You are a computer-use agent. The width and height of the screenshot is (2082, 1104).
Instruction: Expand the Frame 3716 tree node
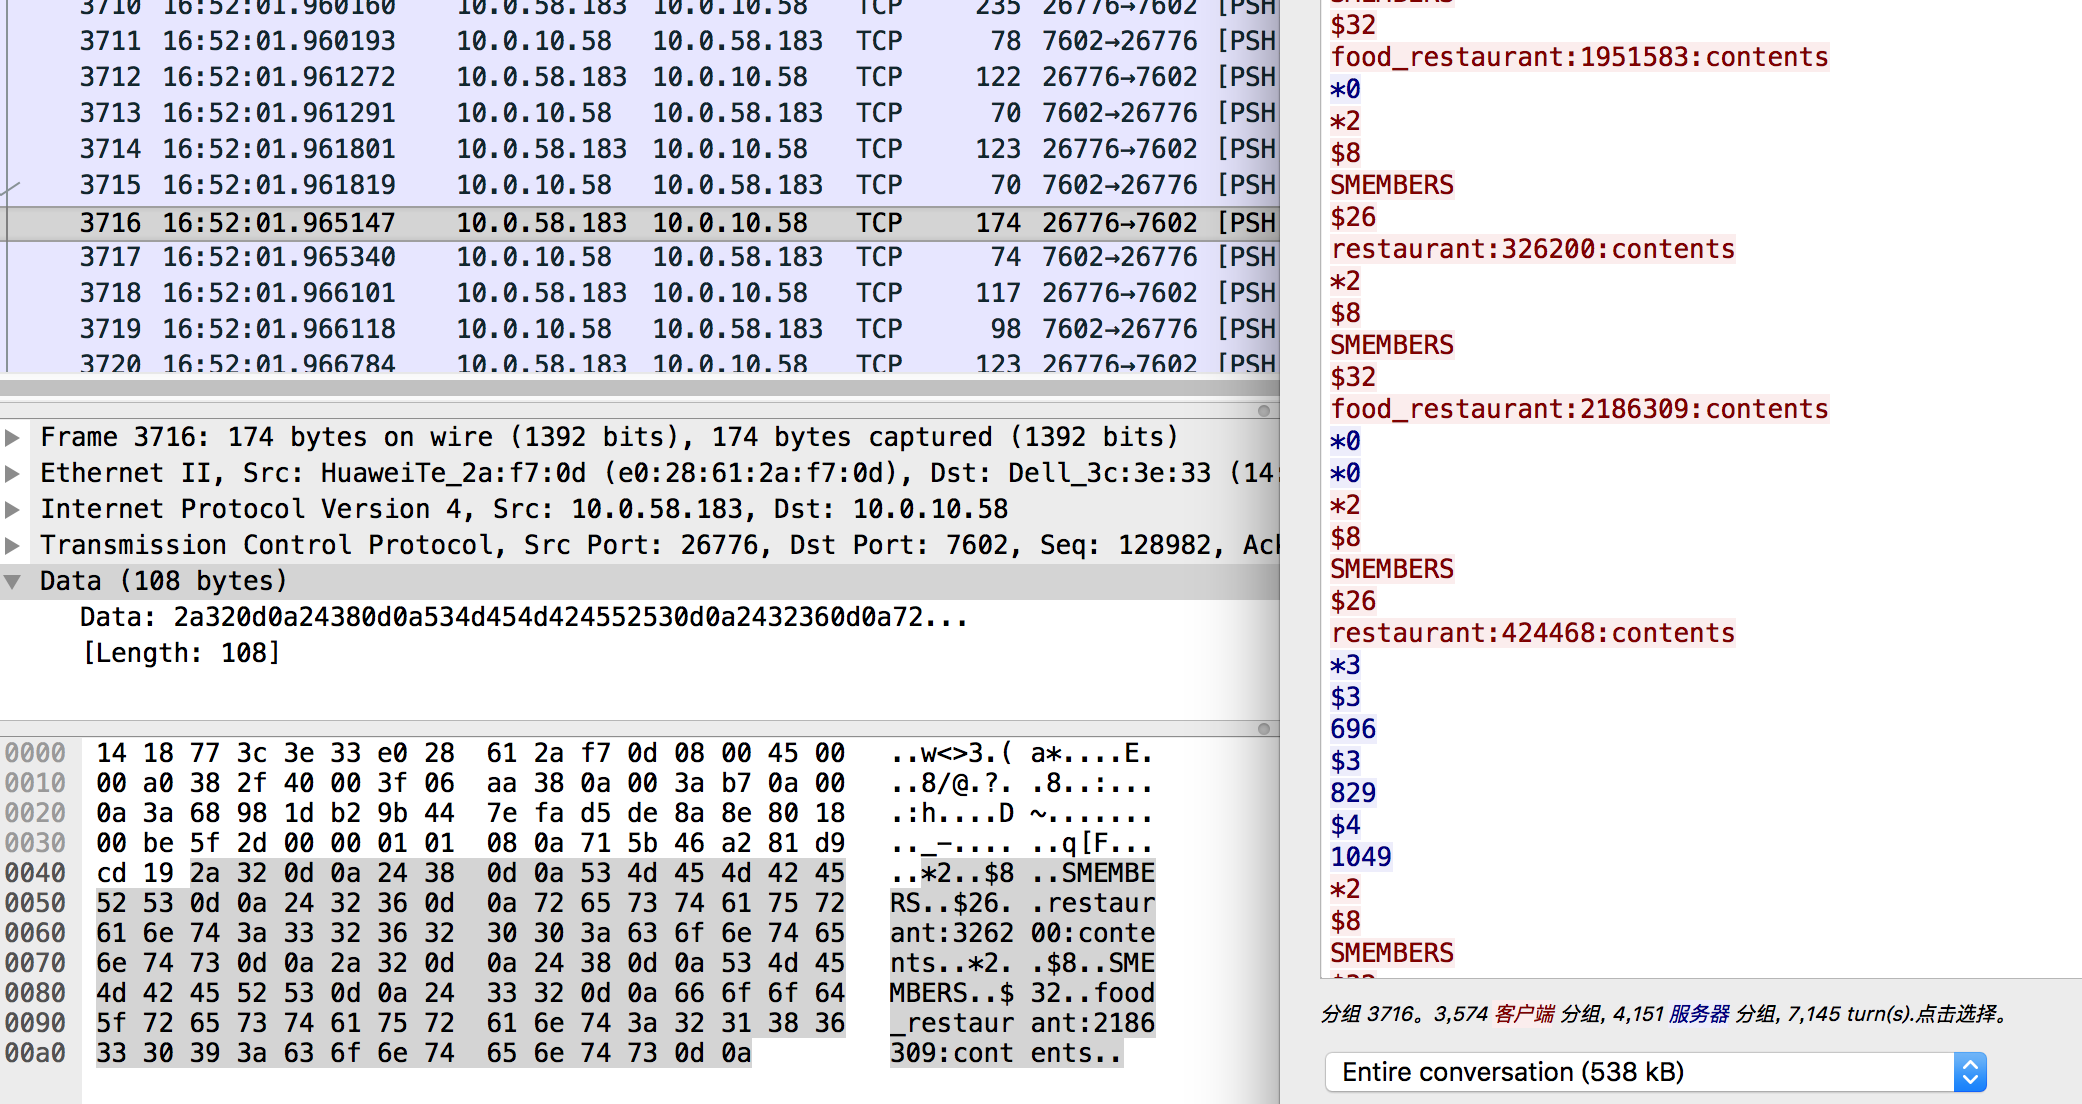coord(13,437)
